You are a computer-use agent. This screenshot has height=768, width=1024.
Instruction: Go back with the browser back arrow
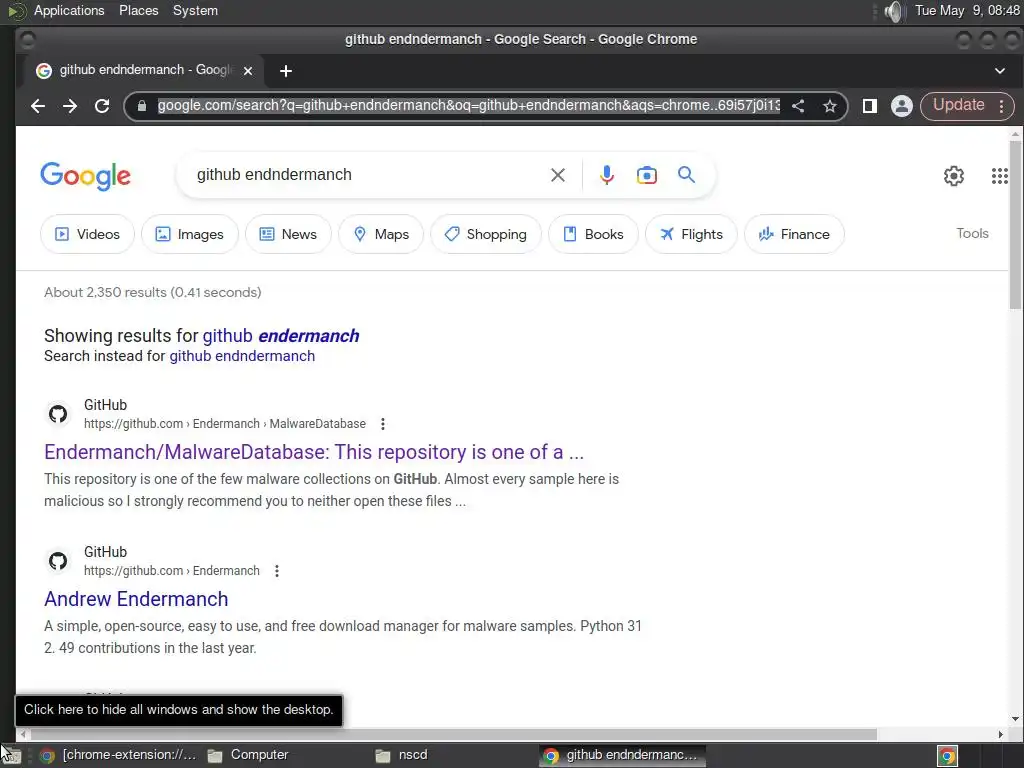[38, 106]
